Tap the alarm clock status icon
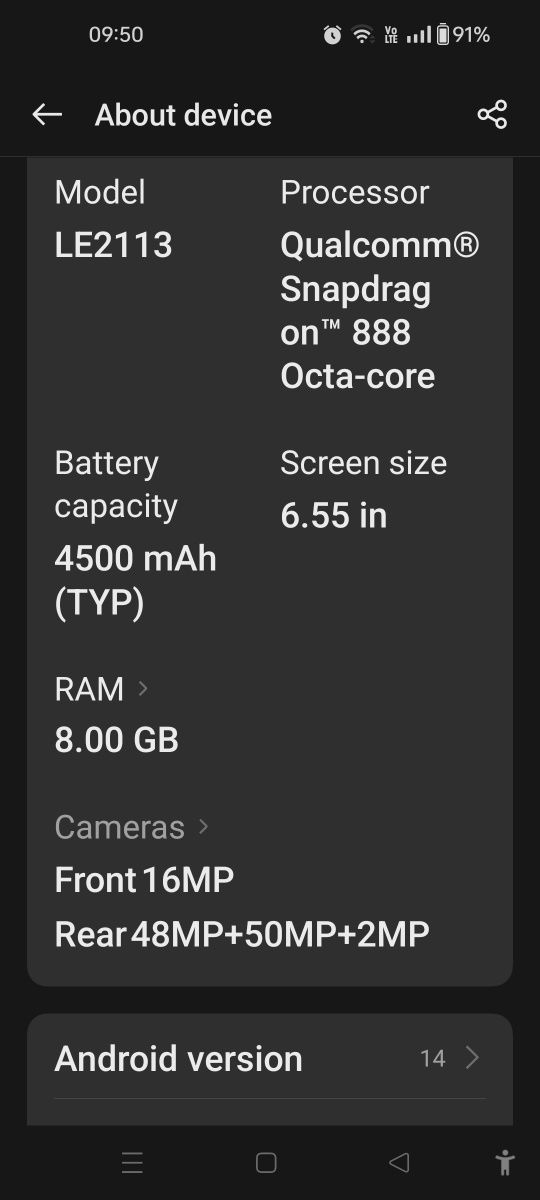540x1200 pixels. pyautogui.click(x=332, y=35)
